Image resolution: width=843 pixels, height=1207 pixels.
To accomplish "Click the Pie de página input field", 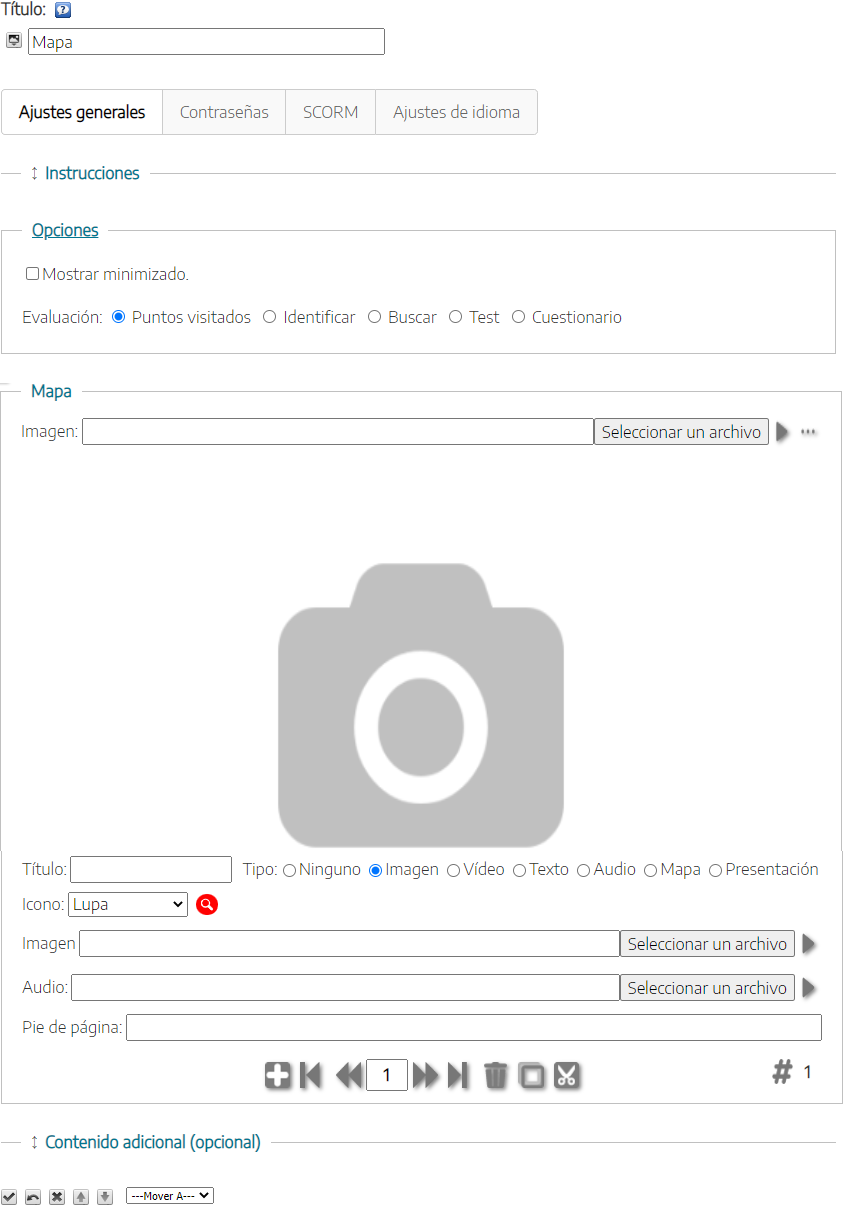I will 473,1028.
